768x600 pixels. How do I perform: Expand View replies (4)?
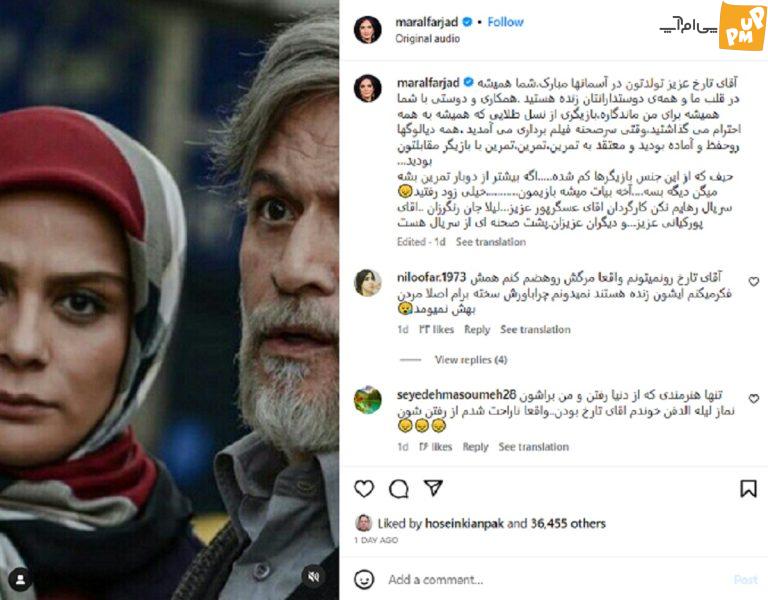[x=471, y=360]
